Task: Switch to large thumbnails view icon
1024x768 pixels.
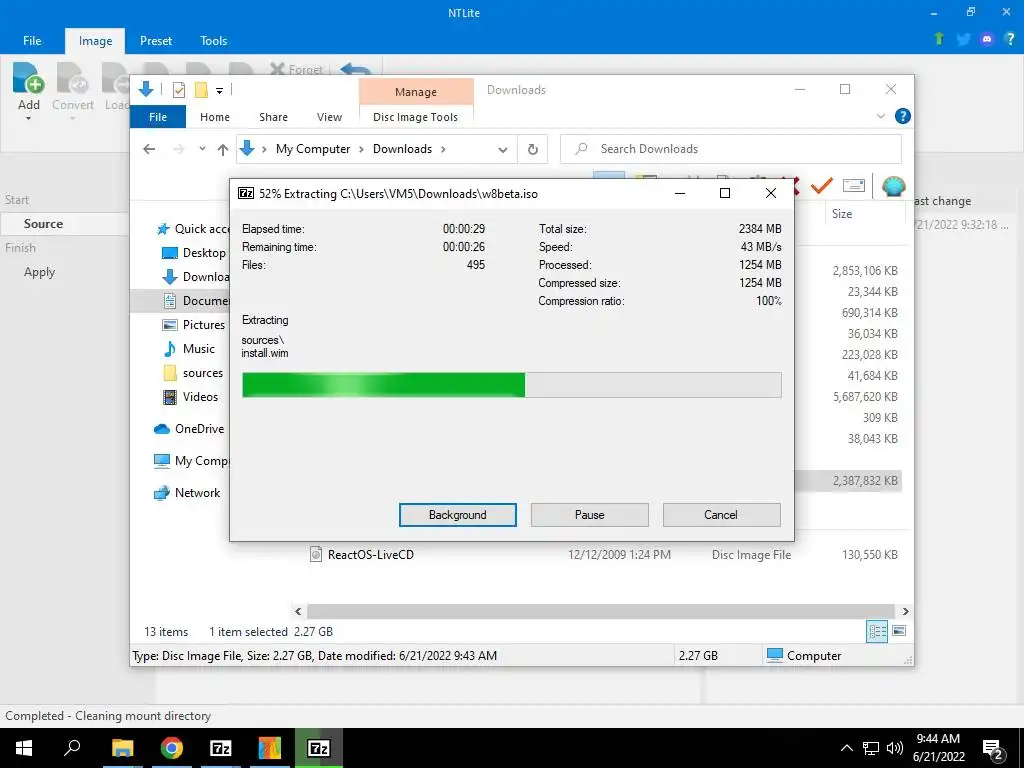Action: coord(899,631)
